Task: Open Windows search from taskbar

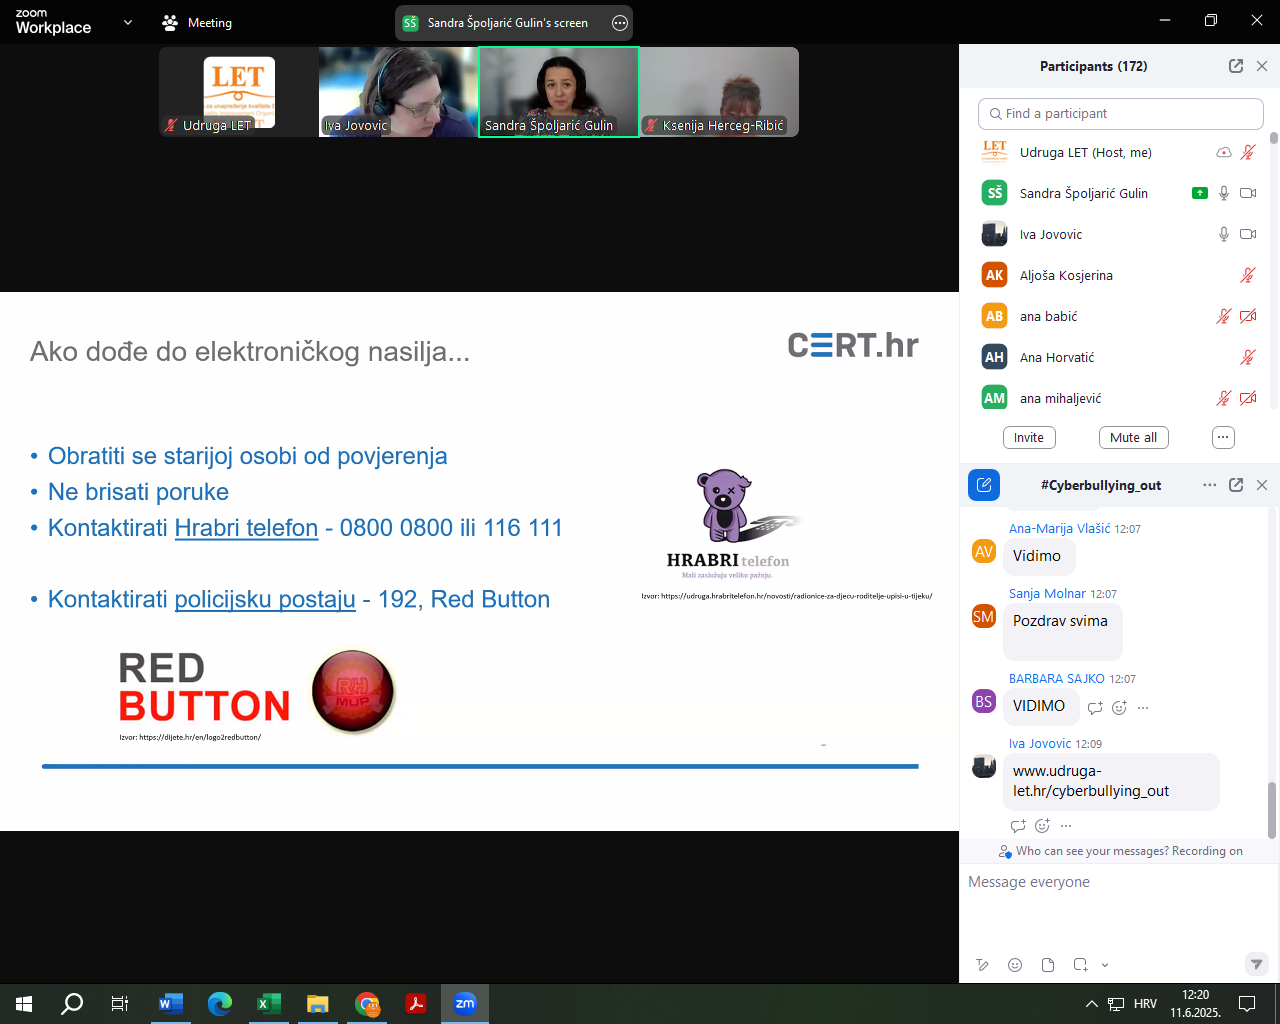Action: [72, 1004]
